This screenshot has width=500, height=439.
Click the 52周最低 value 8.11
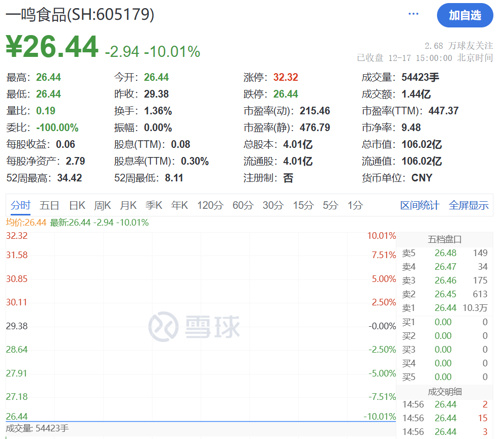[174, 178]
